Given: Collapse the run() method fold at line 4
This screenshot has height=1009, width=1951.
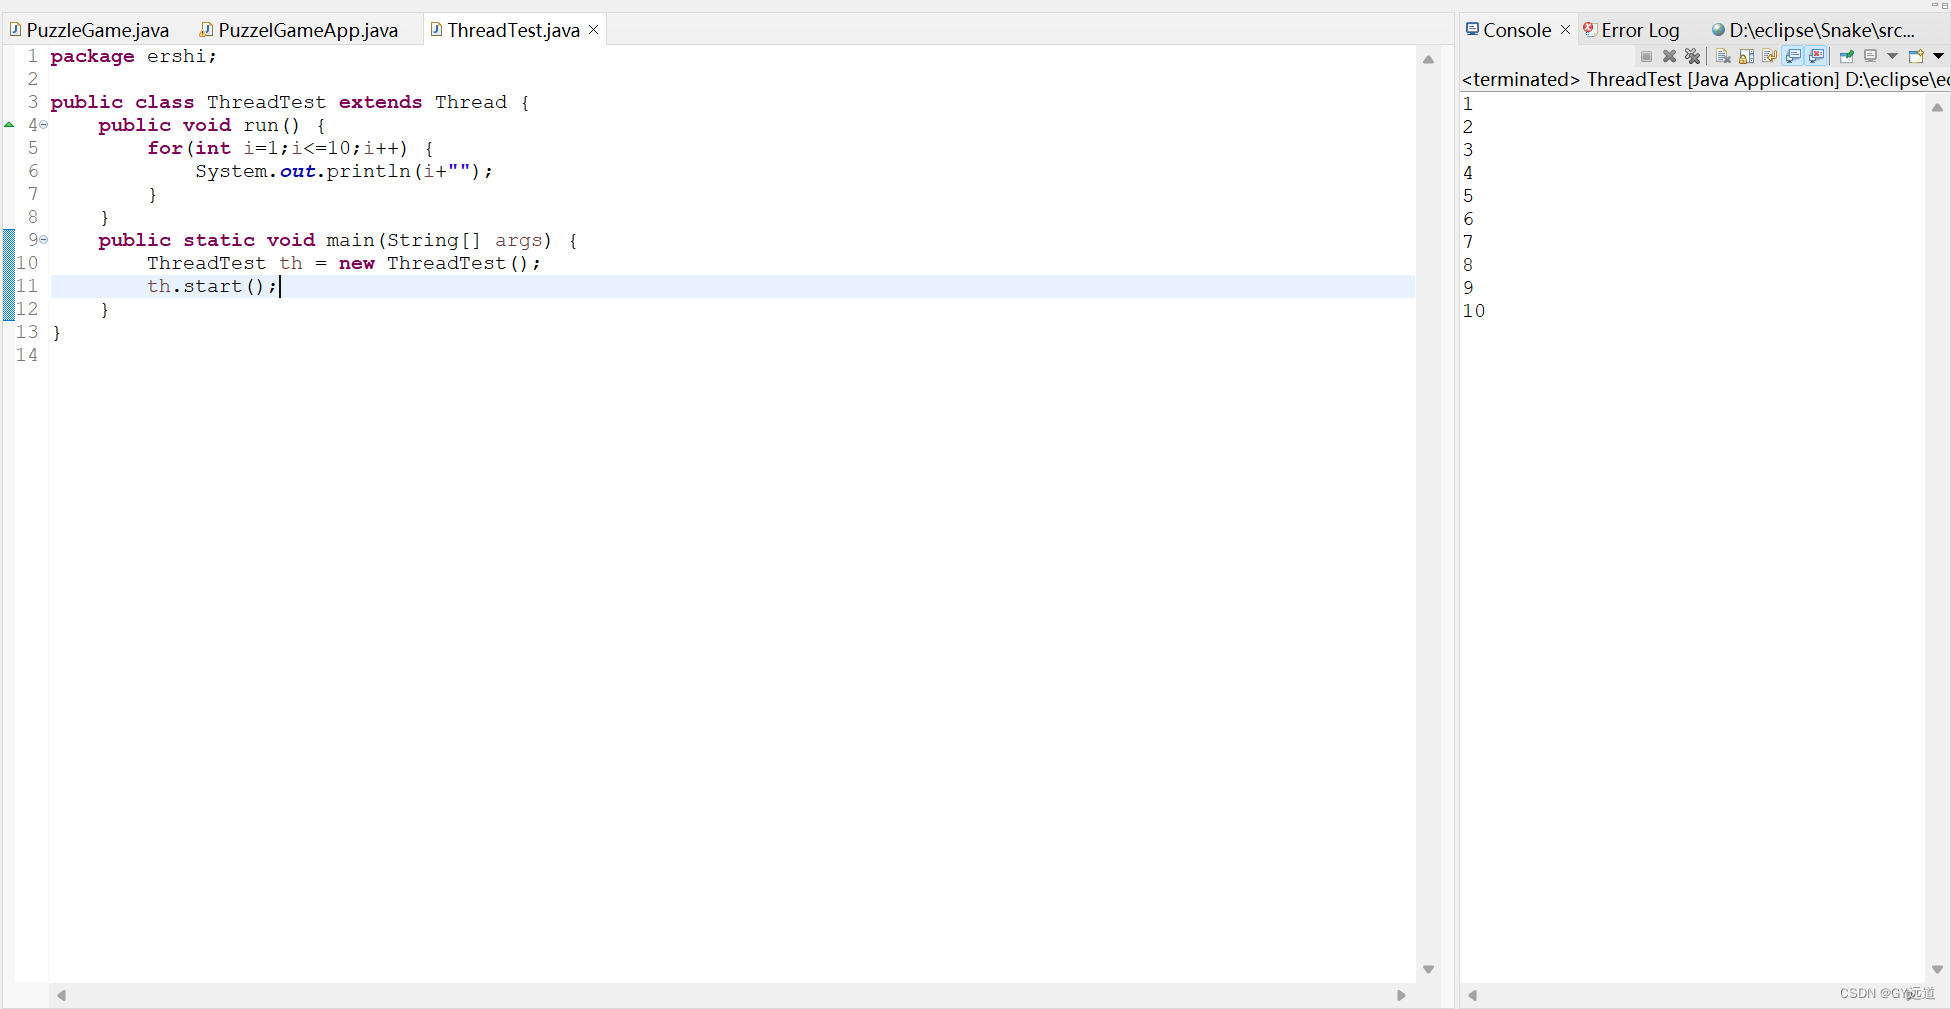Looking at the screenshot, I should tap(44, 125).
